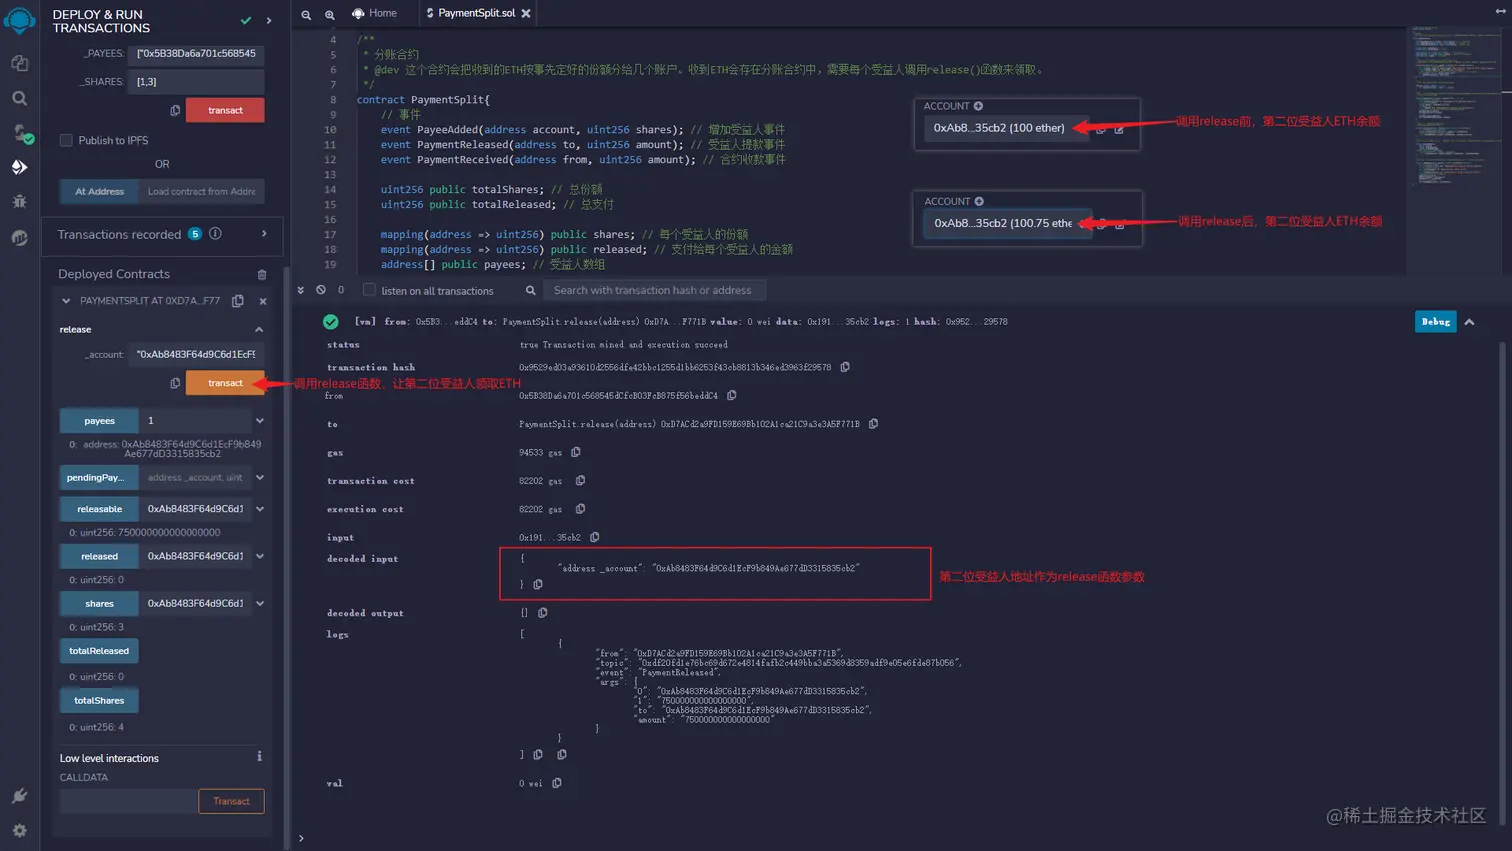The height and width of the screenshot is (851, 1512).
Task: Zoom in the editor font
Action: point(330,14)
